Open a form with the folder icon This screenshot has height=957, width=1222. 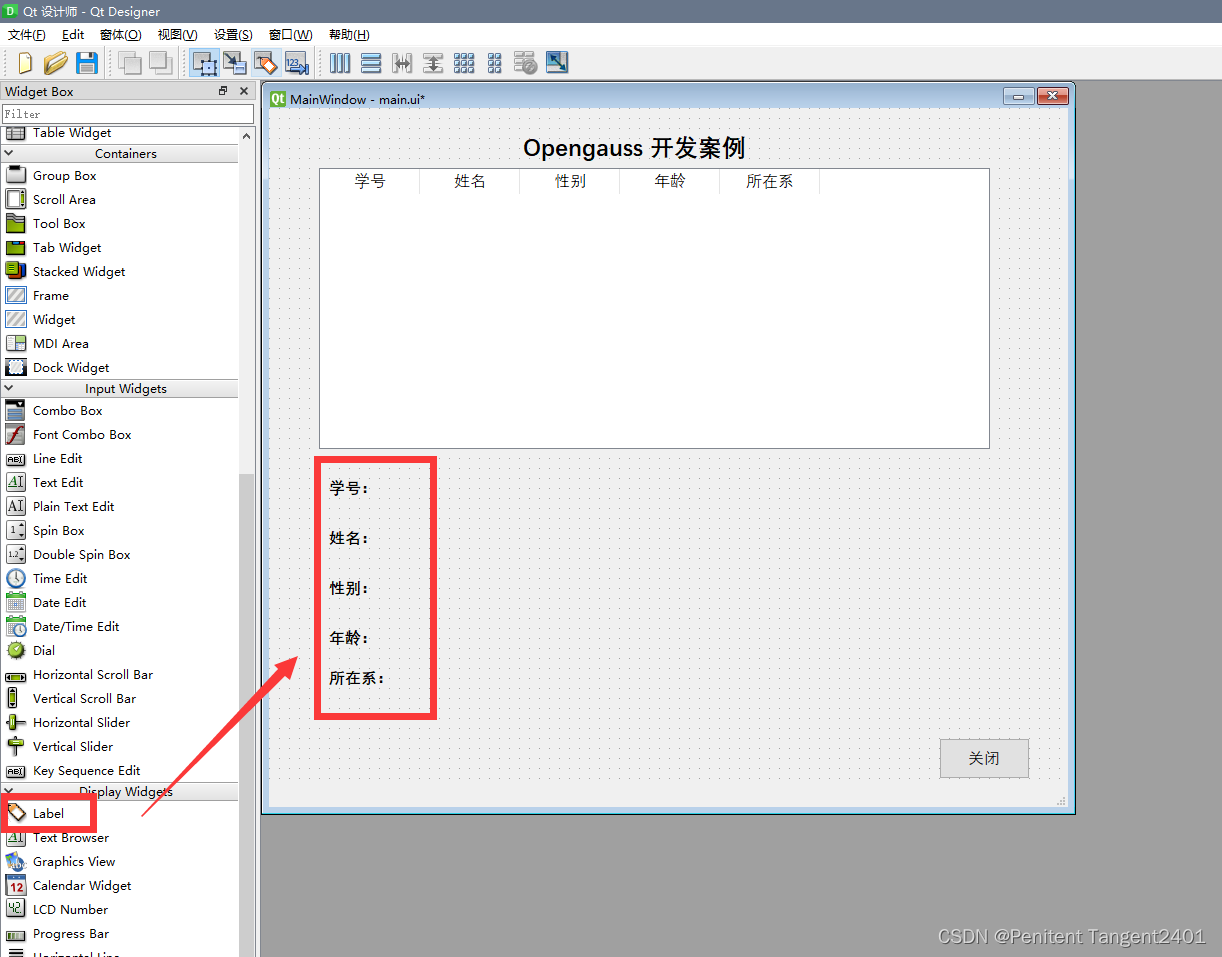pos(56,63)
